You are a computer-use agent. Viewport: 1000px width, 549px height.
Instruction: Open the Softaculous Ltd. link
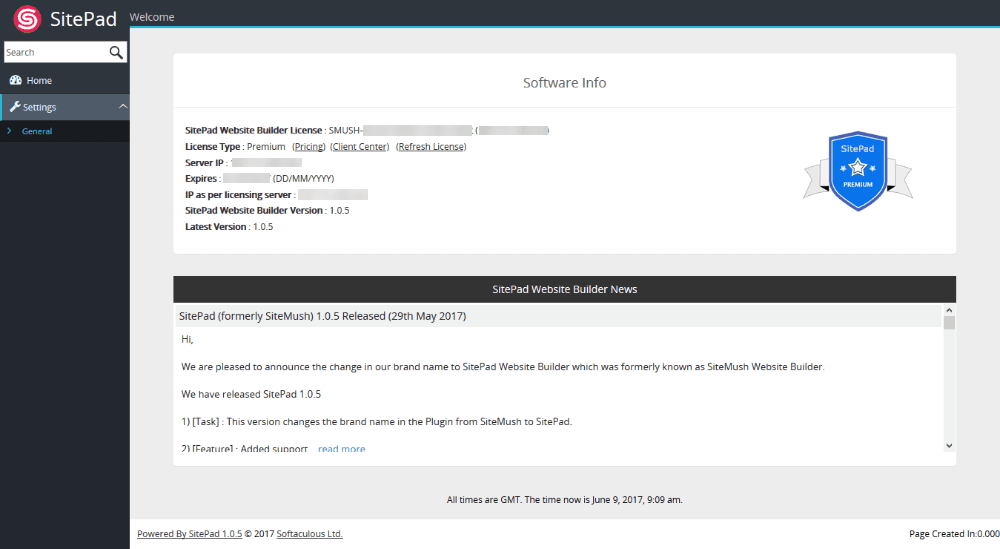click(309, 534)
